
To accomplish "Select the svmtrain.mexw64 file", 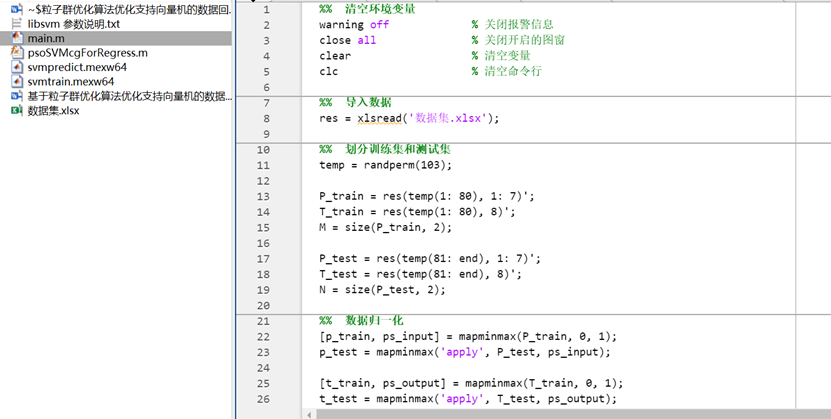I will point(70,82).
